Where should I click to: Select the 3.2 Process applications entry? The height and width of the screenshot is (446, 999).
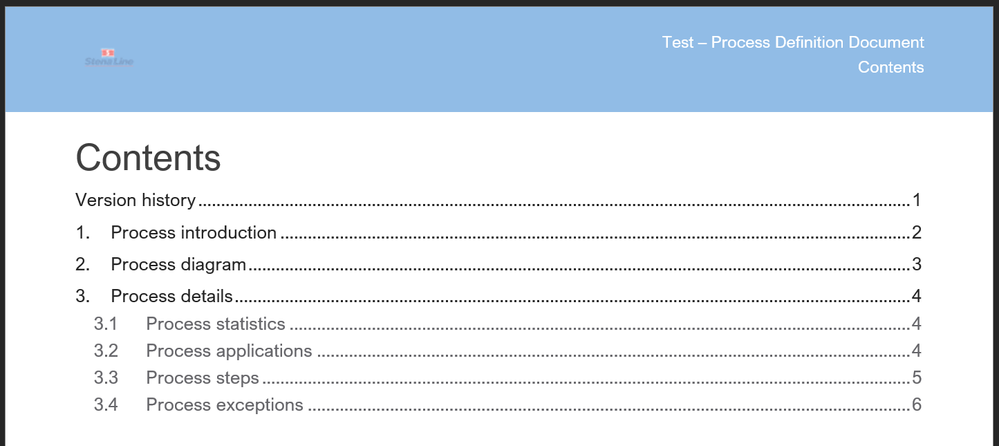point(508,350)
